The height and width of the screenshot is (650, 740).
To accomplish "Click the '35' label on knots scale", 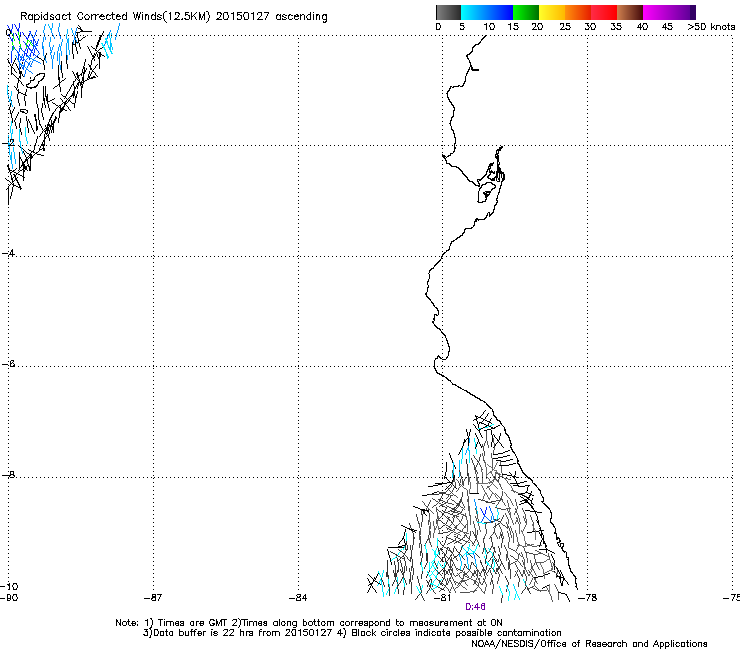I will tap(616, 27).
